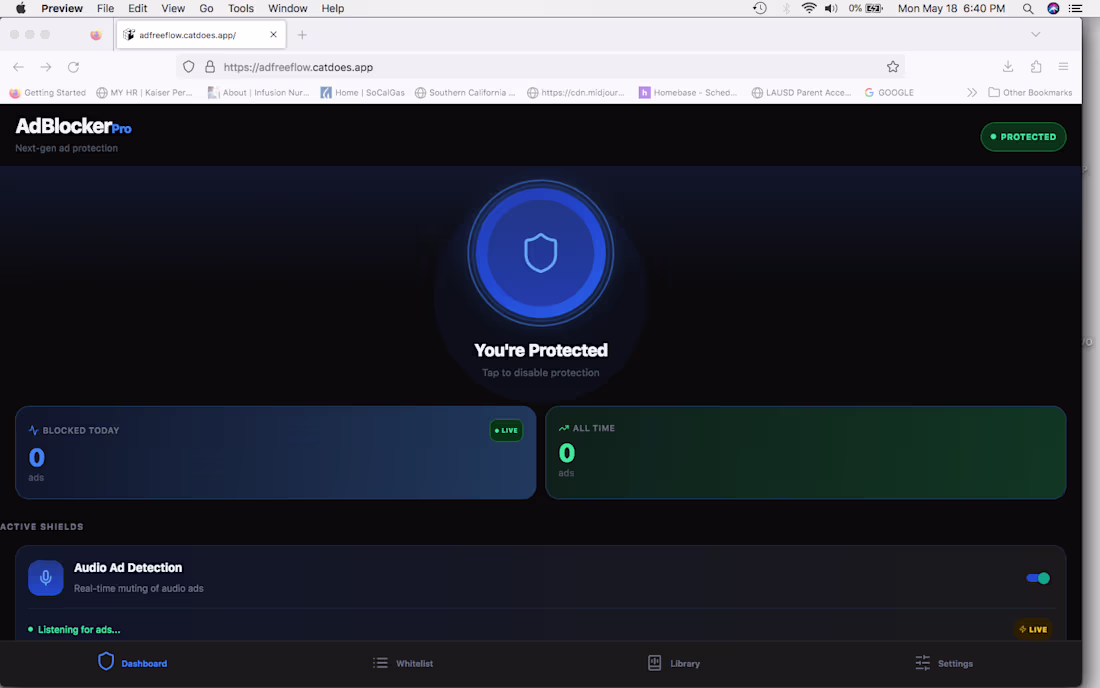
Task: Expand the list all tabs chevron
Action: pyautogui.click(x=1035, y=34)
